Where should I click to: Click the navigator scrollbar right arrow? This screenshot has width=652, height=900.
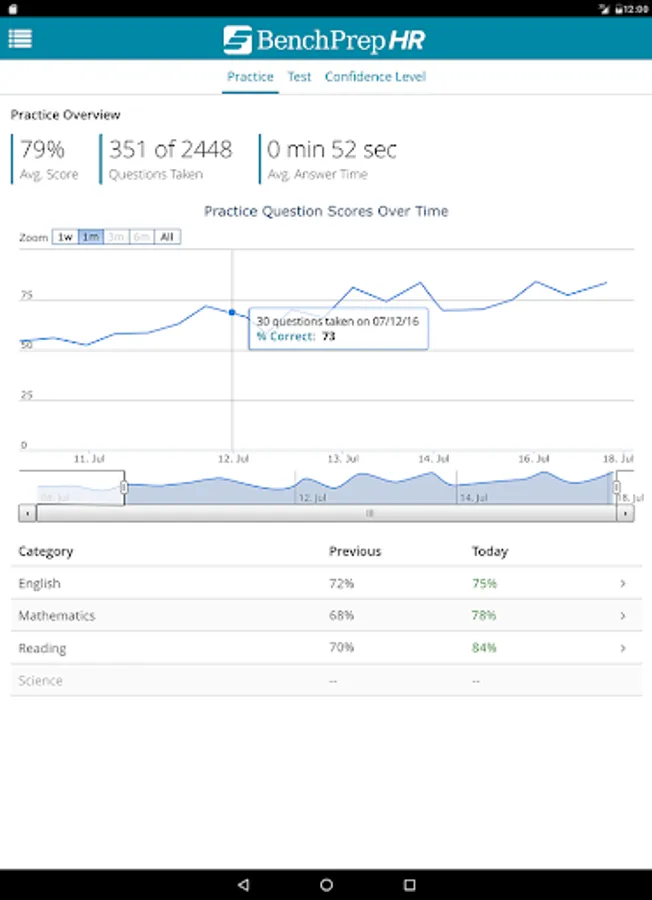click(625, 513)
